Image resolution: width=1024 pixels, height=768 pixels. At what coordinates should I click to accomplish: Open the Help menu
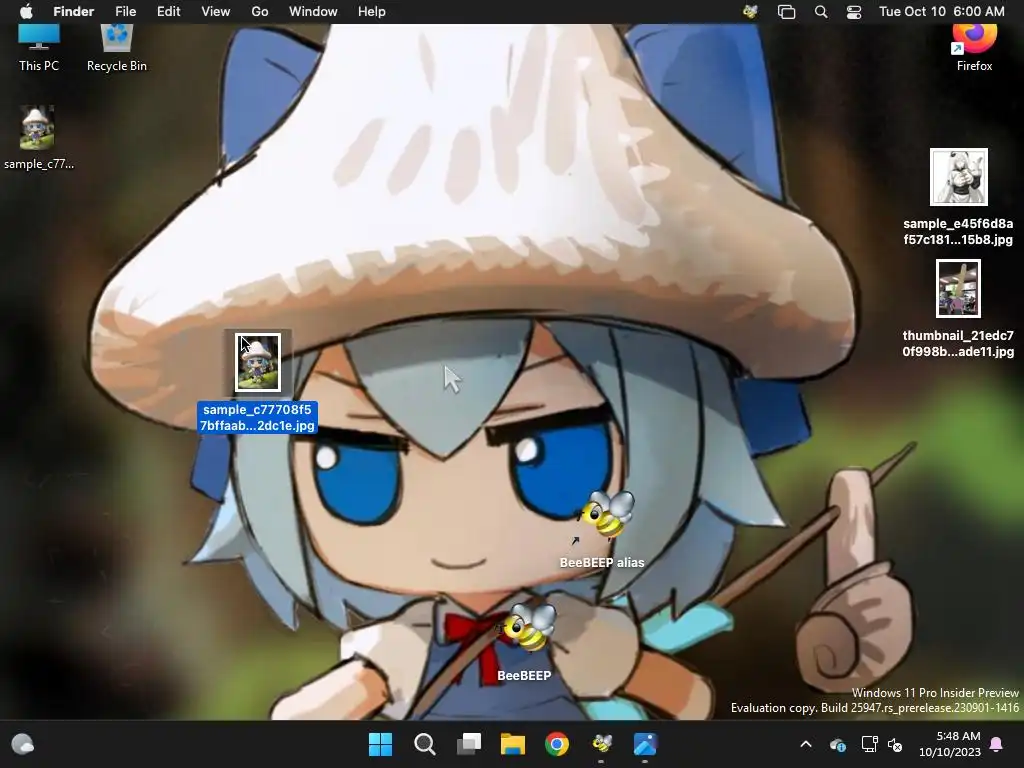(x=372, y=12)
